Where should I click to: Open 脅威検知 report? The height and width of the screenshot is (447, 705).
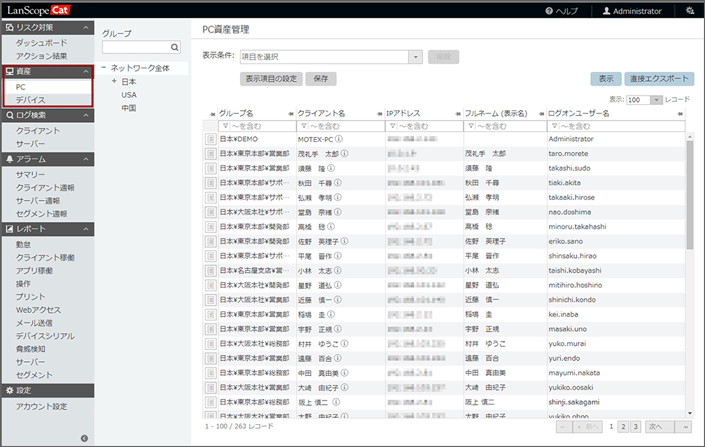click(x=31, y=349)
